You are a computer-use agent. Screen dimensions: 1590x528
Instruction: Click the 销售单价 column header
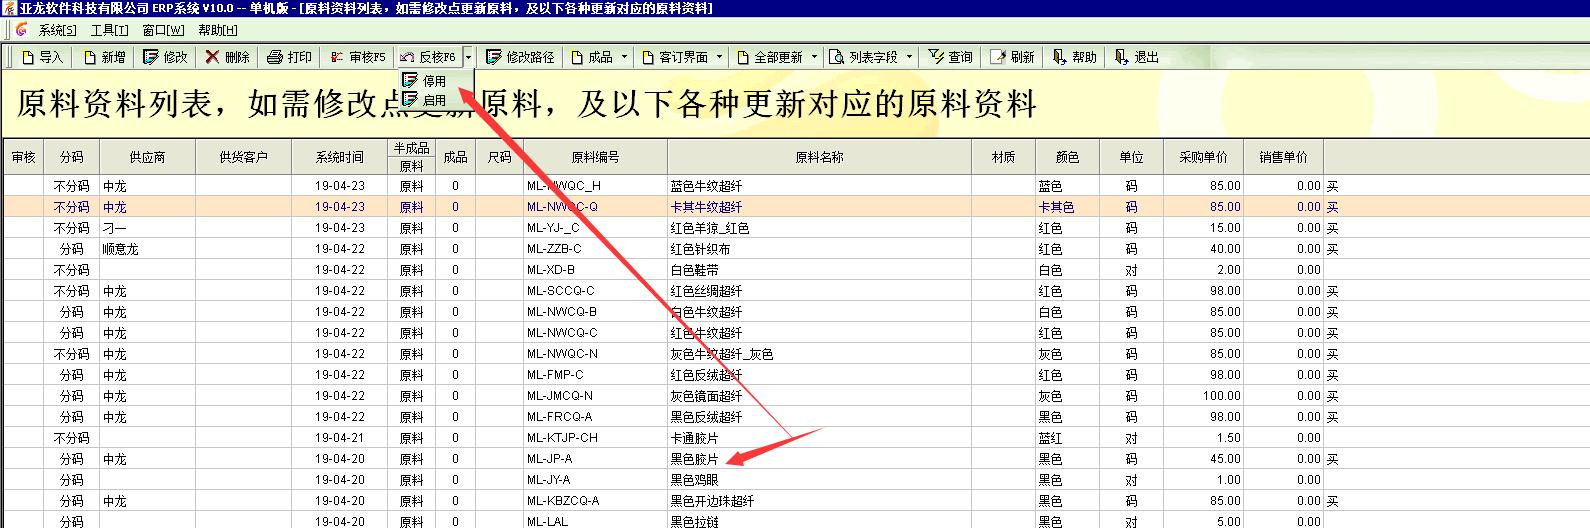pos(1283,157)
